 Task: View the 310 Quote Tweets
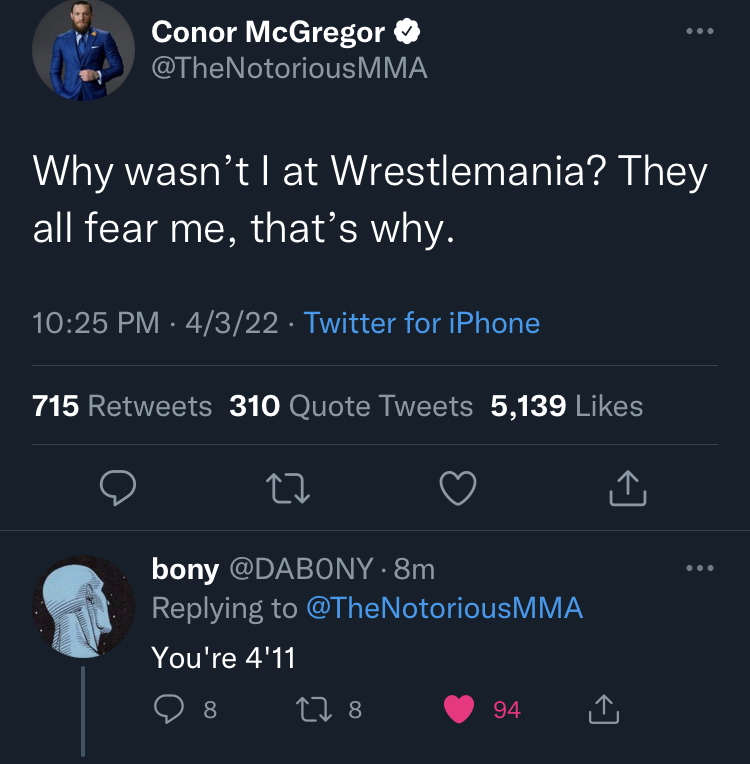click(351, 405)
